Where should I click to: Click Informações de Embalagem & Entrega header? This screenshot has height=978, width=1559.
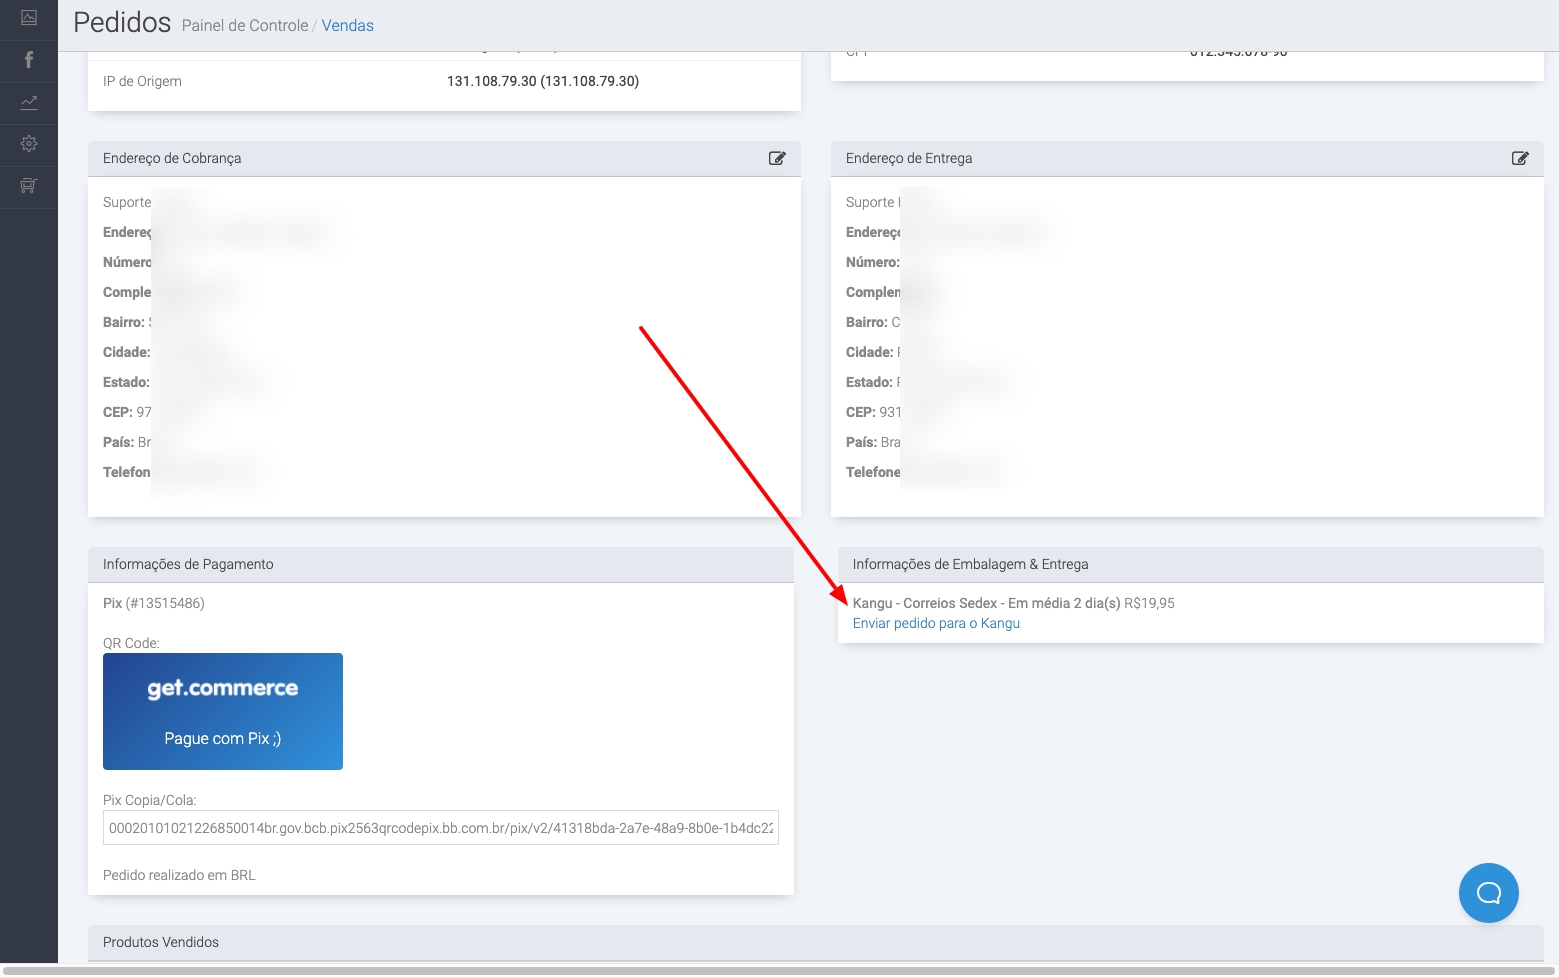970,564
